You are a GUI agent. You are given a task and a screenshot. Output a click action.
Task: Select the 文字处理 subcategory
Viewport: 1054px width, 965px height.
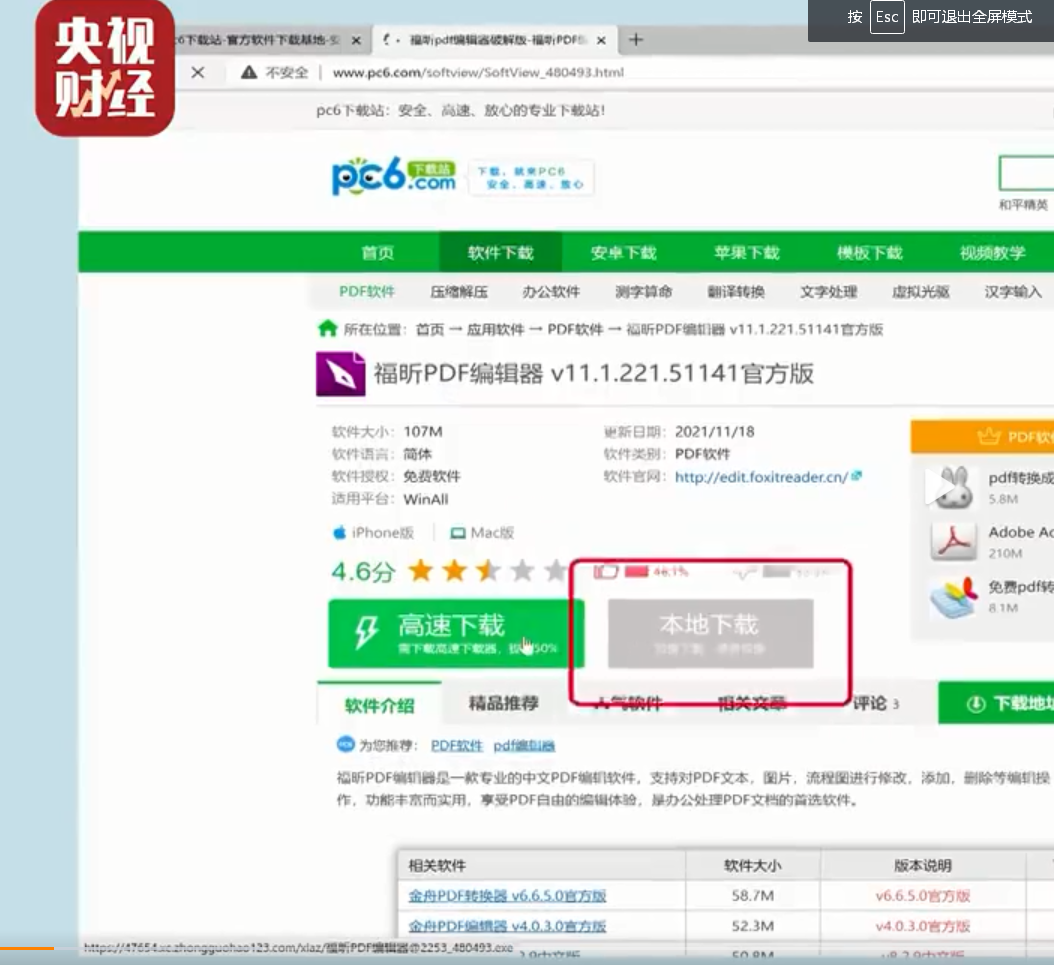click(x=829, y=292)
